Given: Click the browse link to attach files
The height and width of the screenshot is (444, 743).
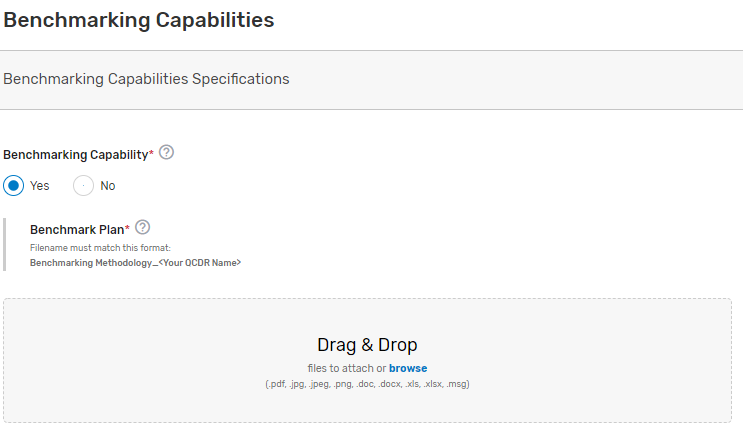Looking at the screenshot, I should pyautogui.click(x=408, y=368).
